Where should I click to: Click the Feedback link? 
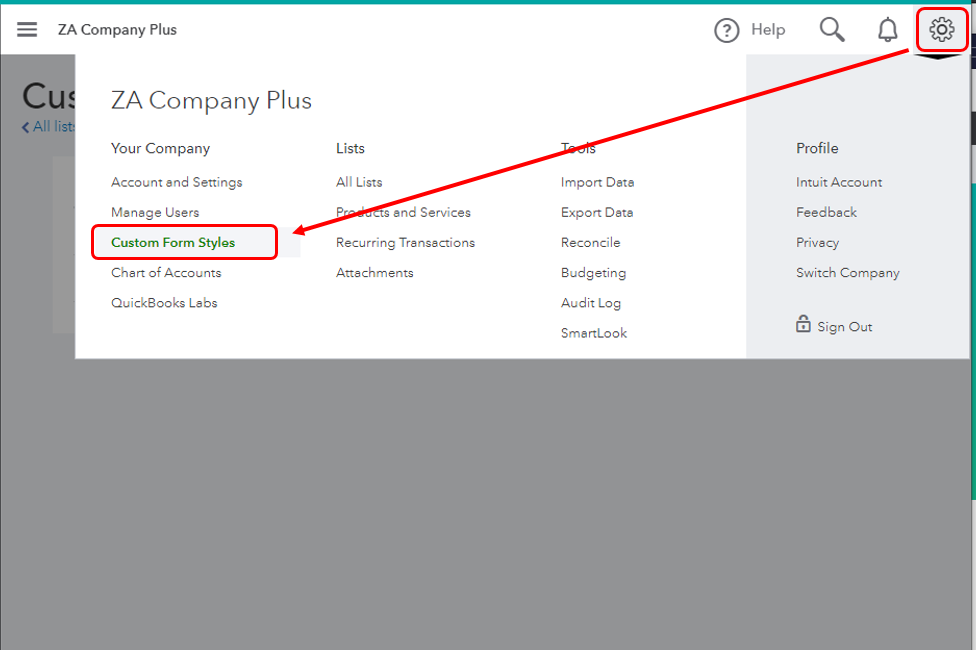[x=827, y=212]
